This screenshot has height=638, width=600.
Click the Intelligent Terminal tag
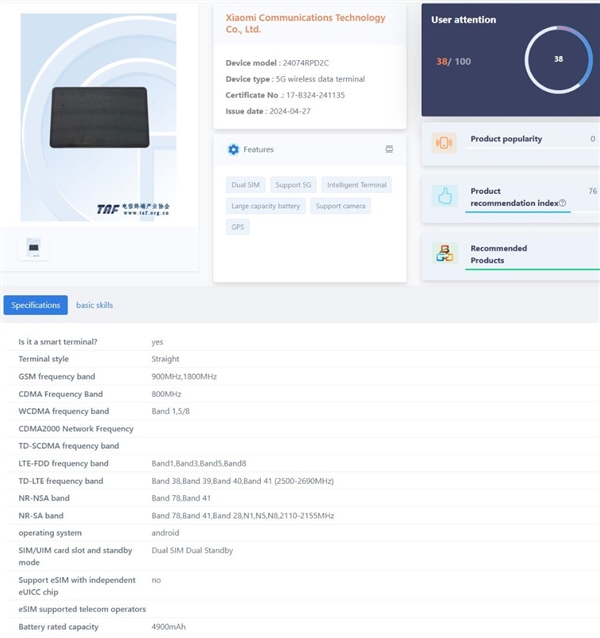click(357, 185)
